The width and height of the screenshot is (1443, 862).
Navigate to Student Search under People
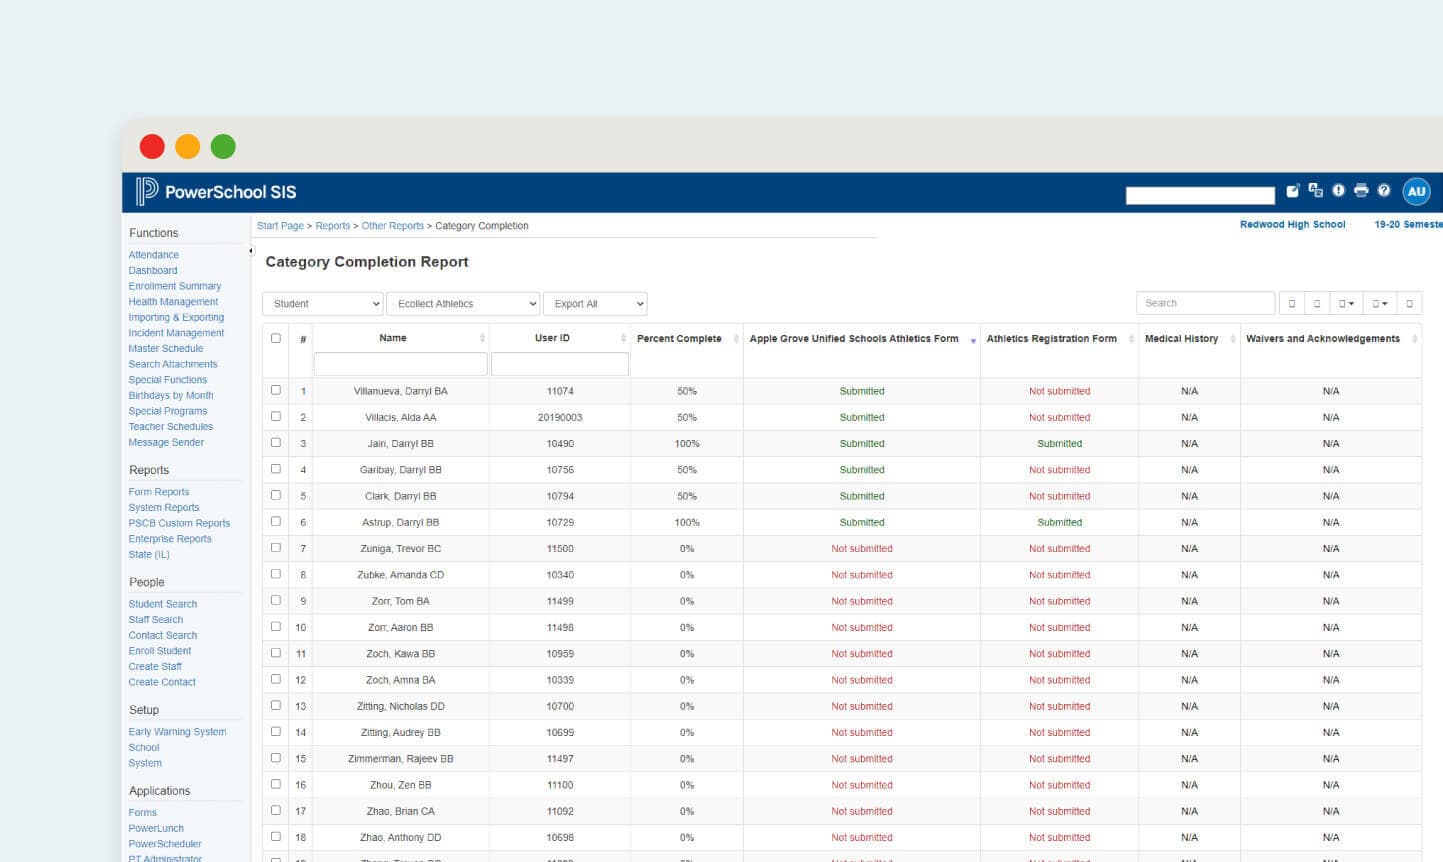(162, 603)
